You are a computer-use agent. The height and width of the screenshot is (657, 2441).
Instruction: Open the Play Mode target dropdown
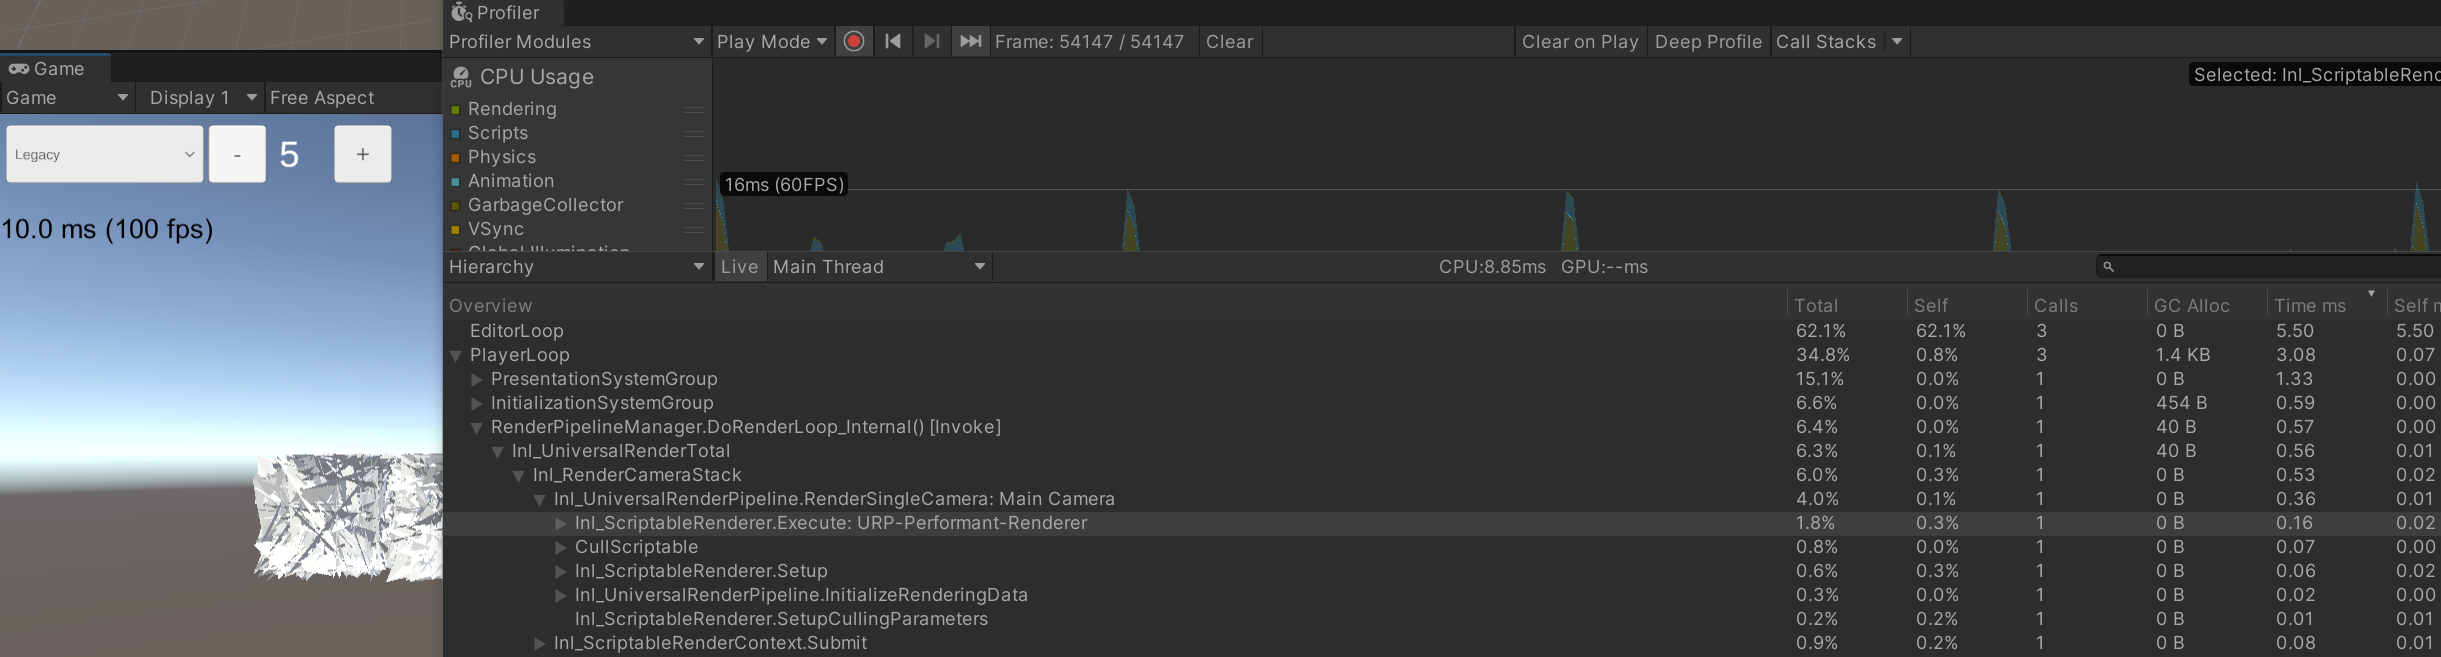tap(772, 42)
